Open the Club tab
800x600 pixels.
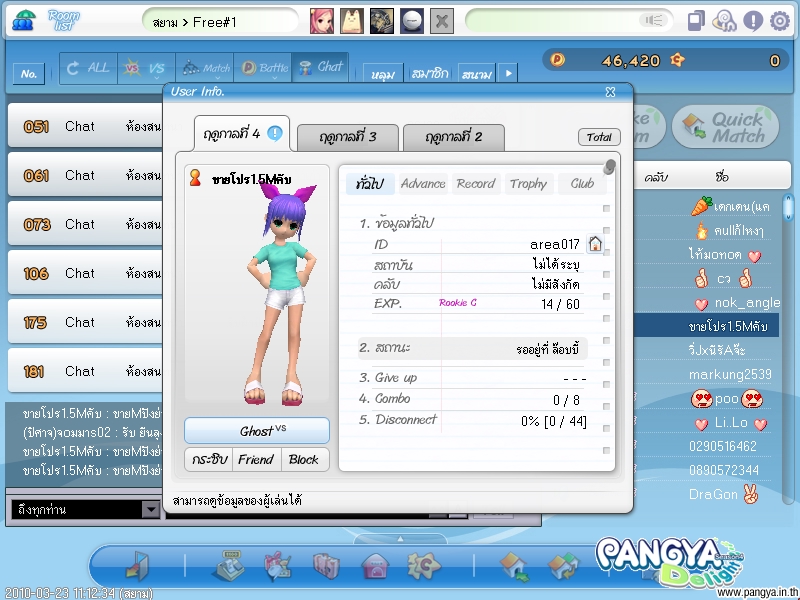(582, 184)
